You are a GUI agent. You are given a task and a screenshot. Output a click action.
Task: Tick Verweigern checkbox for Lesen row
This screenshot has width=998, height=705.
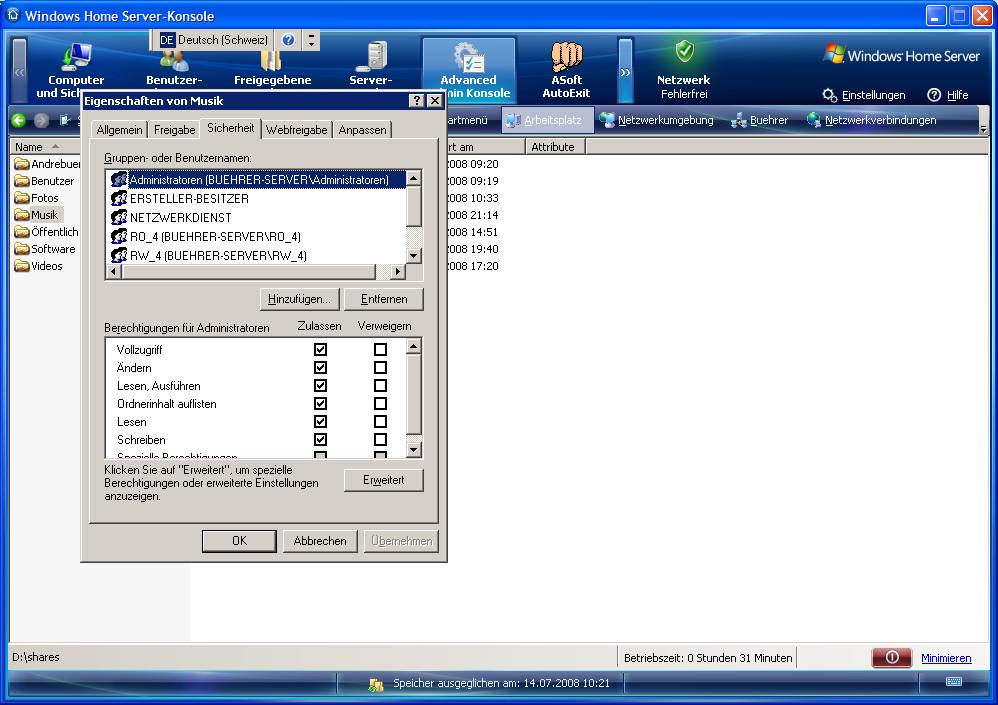coord(381,421)
